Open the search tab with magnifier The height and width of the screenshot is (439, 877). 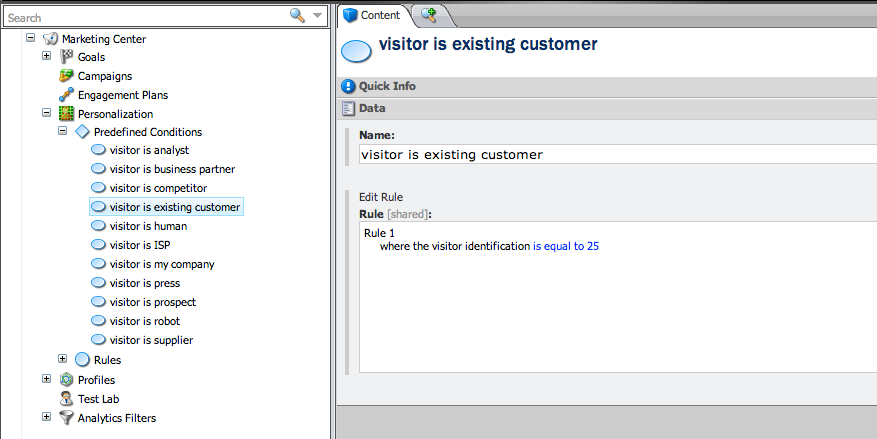429,16
